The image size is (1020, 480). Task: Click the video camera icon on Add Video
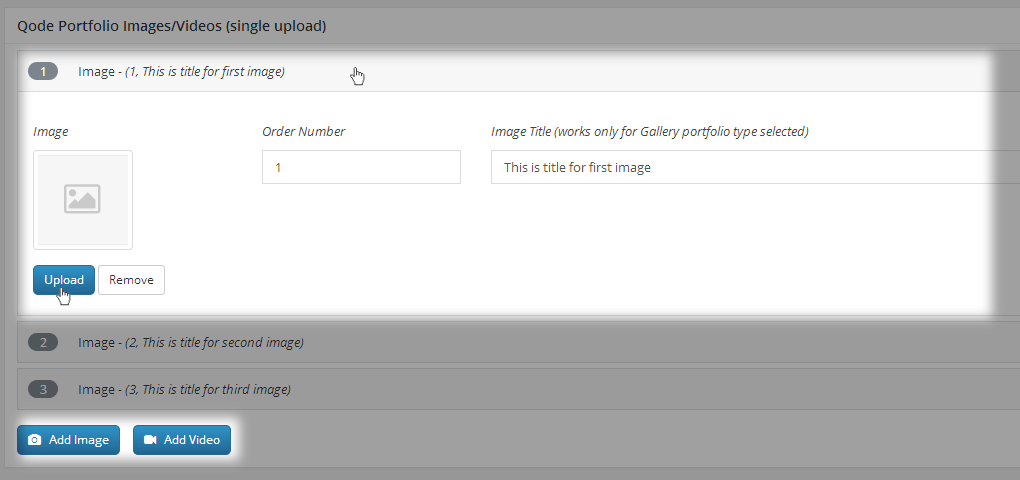point(150,440)
